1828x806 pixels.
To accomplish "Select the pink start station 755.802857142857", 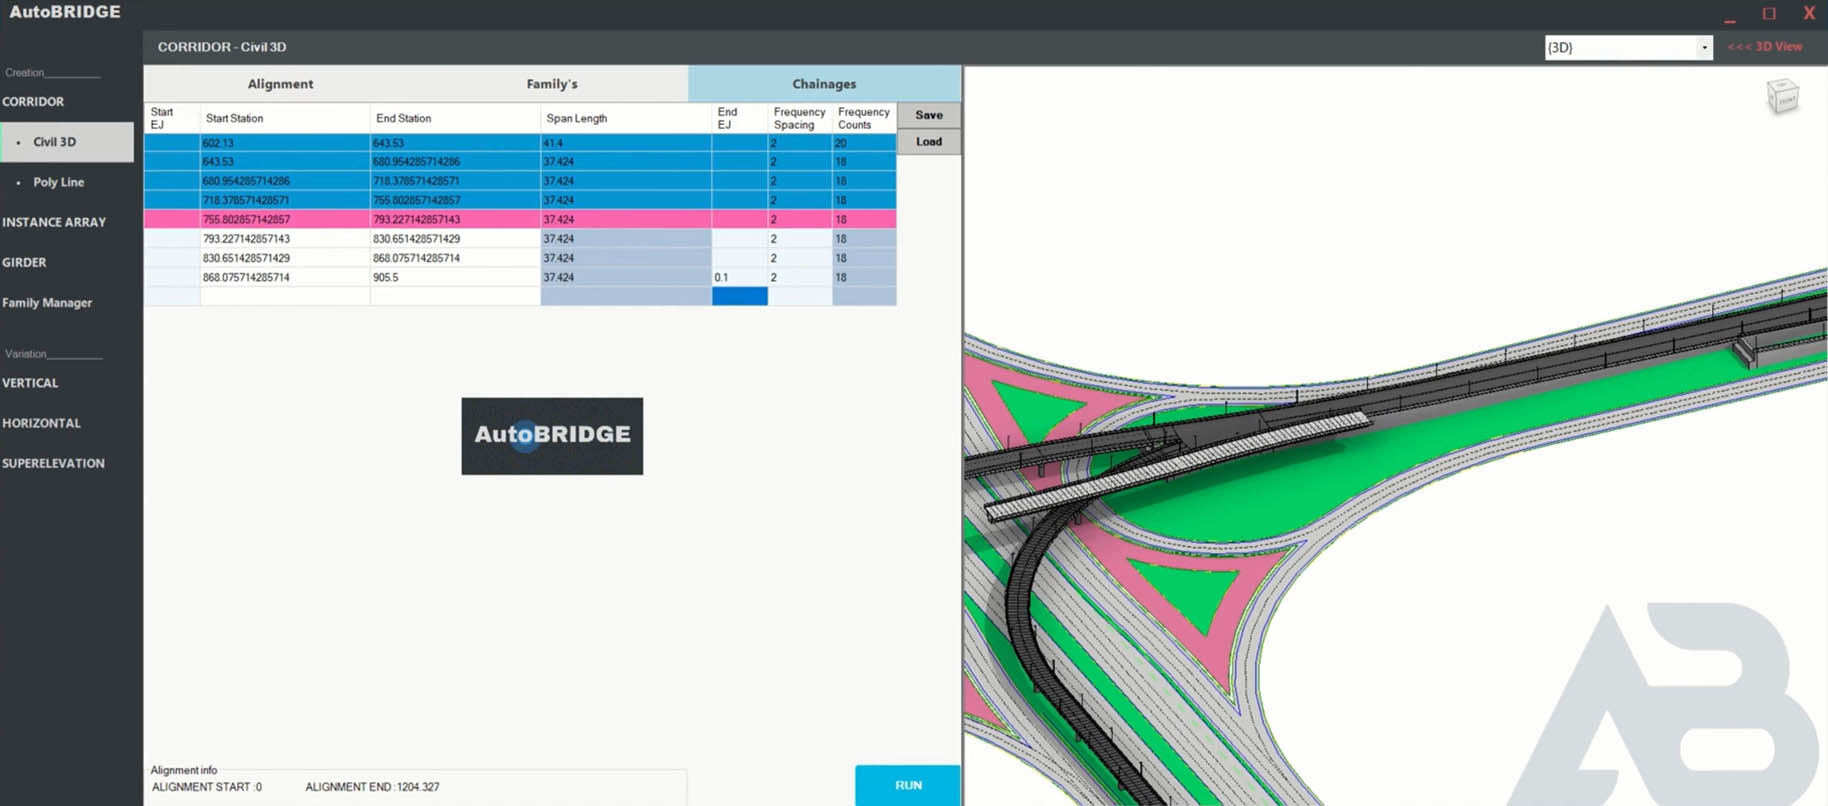I will (285, 219).
